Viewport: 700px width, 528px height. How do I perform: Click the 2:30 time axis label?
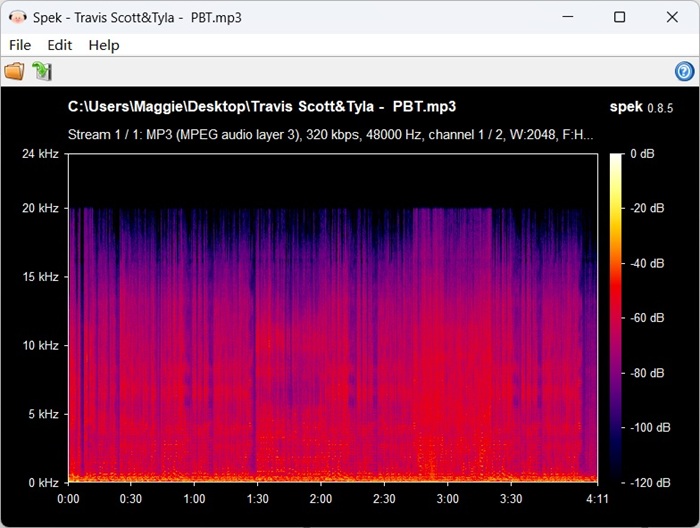(384, 499)
